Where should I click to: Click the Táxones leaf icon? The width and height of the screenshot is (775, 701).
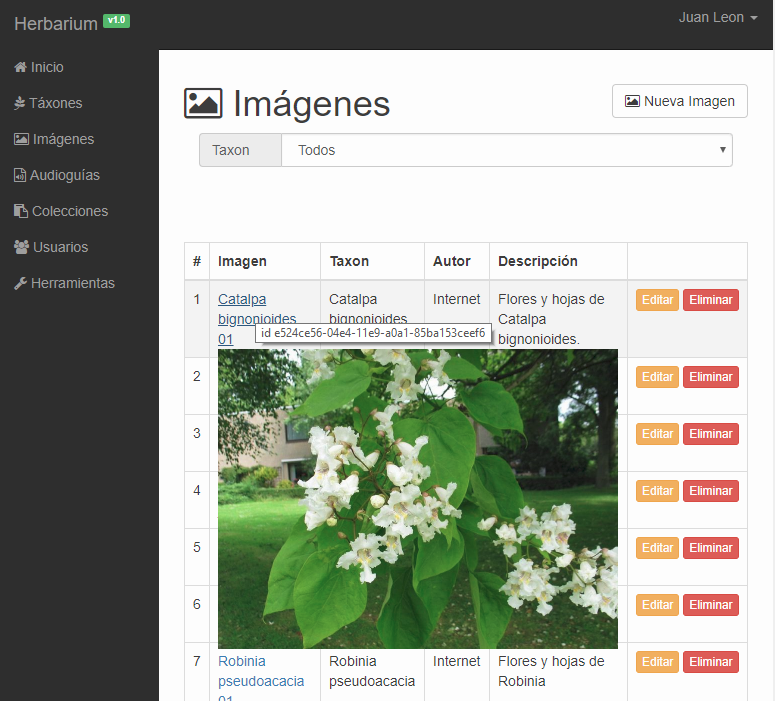tap(20, 103)
